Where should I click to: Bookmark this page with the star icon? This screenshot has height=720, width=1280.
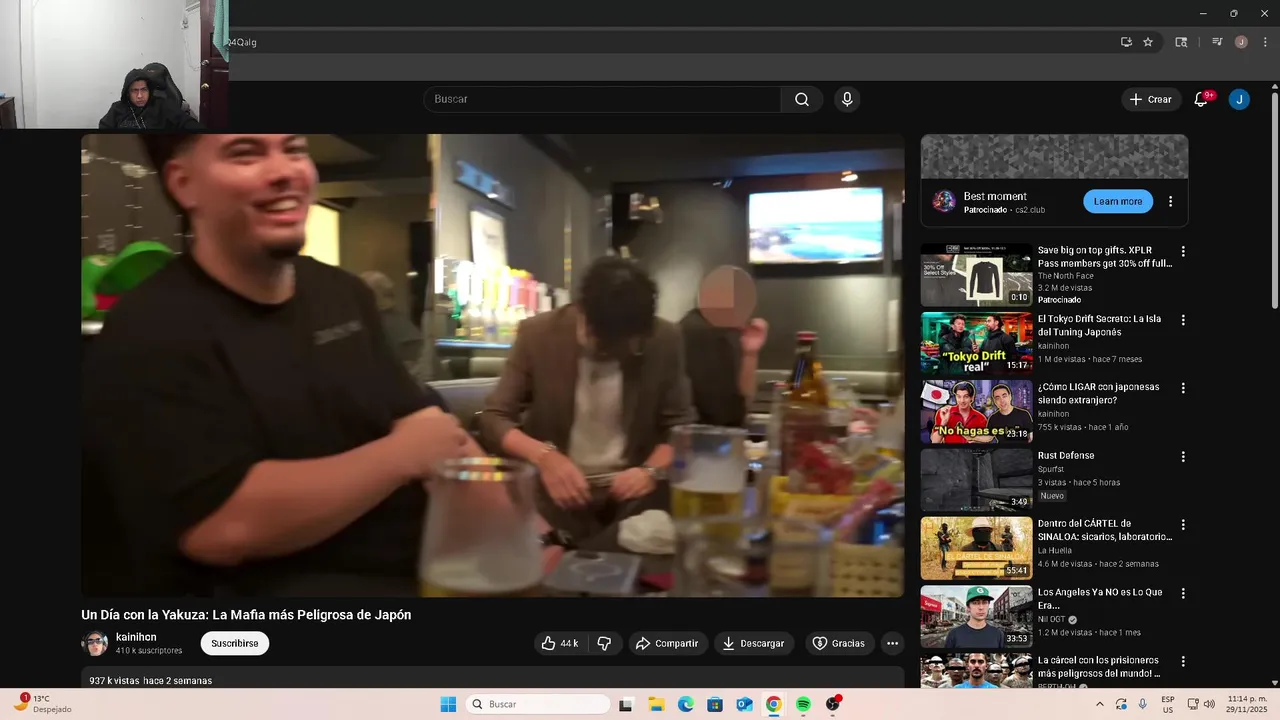coord(1148,42)
